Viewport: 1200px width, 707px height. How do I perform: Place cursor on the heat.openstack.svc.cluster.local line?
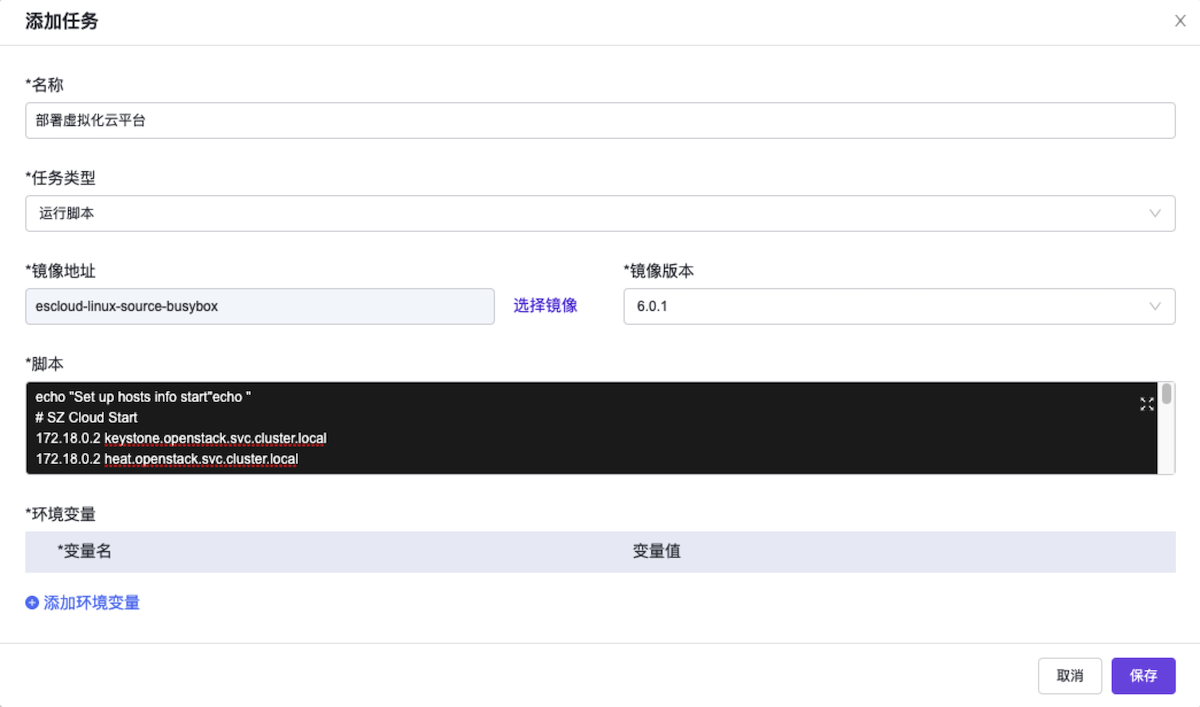166,459
